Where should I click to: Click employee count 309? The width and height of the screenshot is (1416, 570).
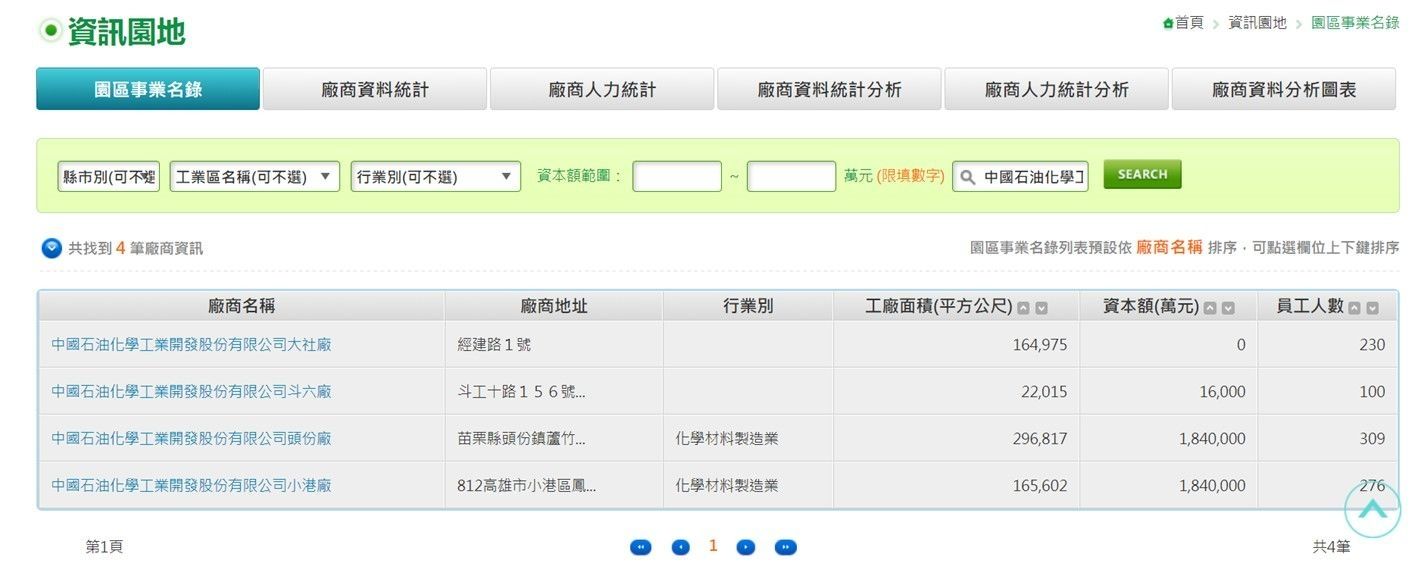(x=1372, y=438)
